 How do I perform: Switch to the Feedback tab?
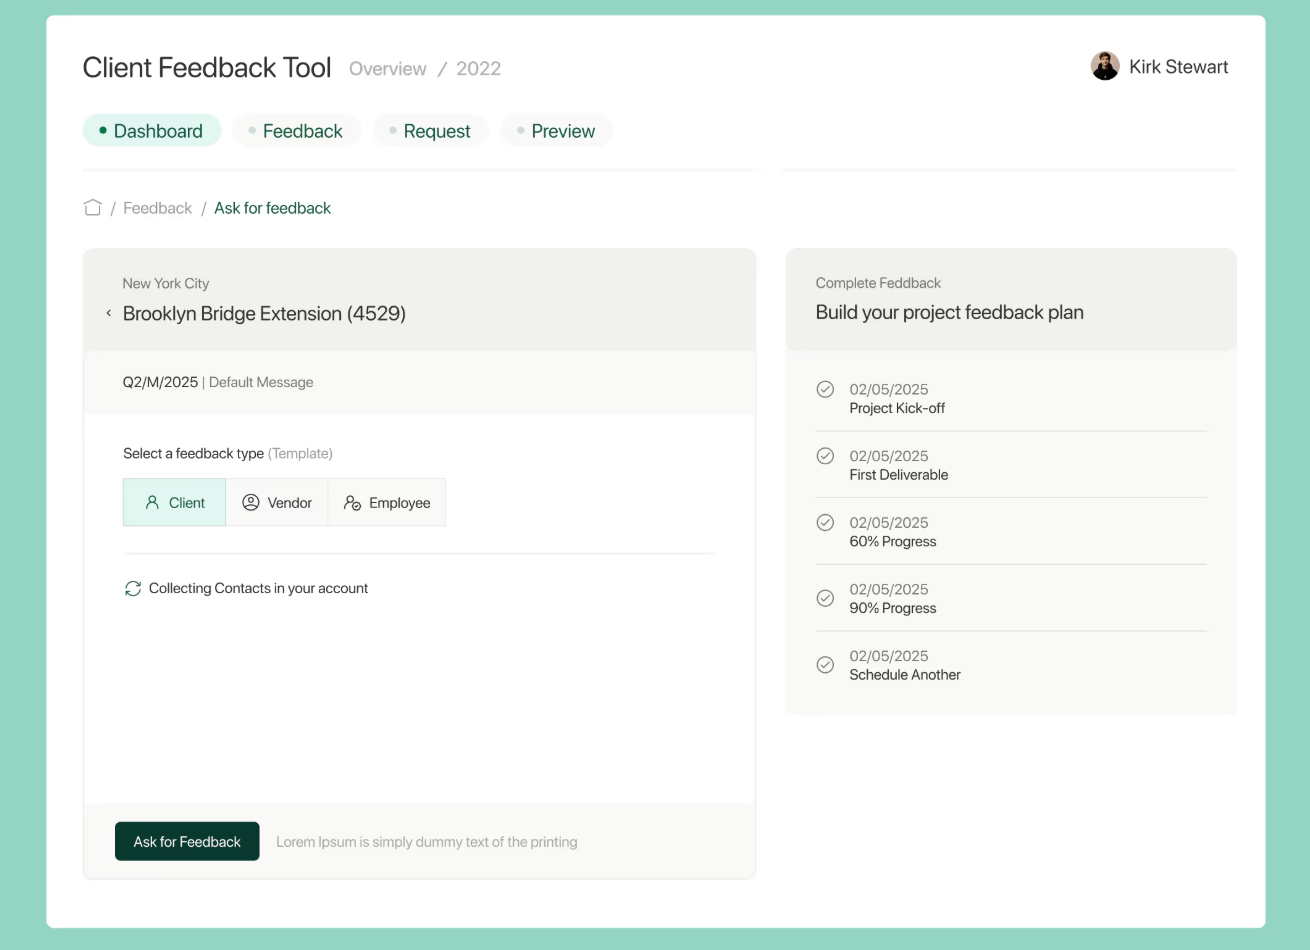click(x=296, y=130)
